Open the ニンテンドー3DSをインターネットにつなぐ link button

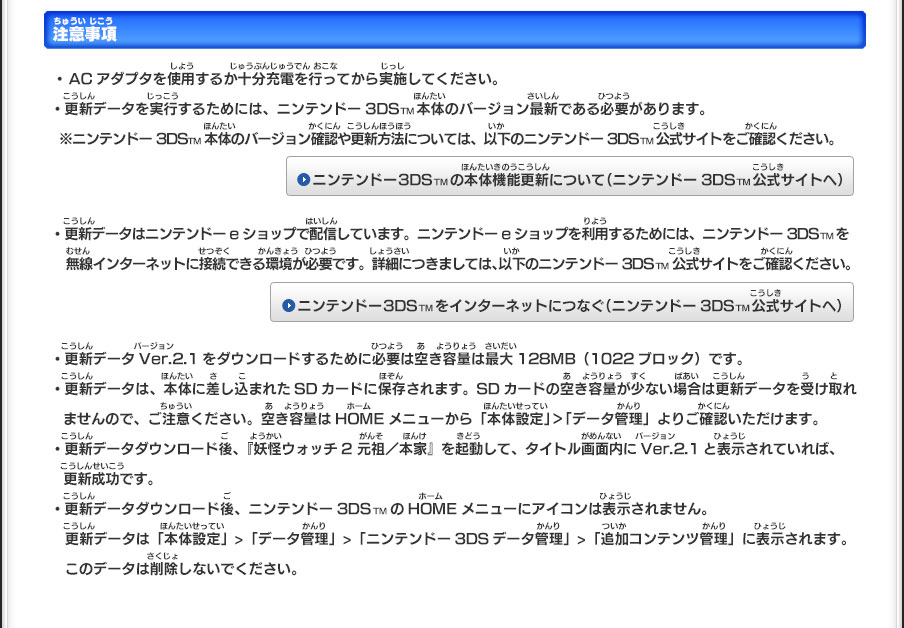(562, 302)
